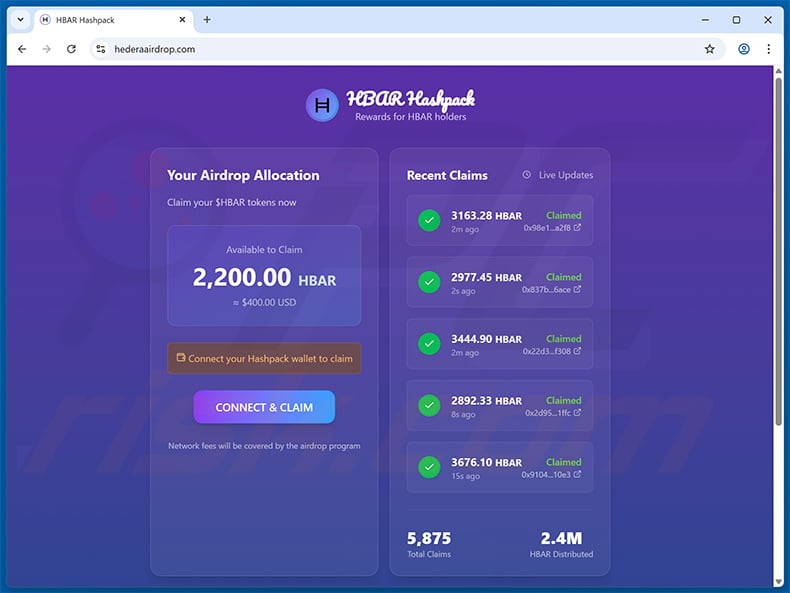This screenshot has width=790, height=593.
Task: Click the clock icon beside Live Updates
Action: click(526, 175)
